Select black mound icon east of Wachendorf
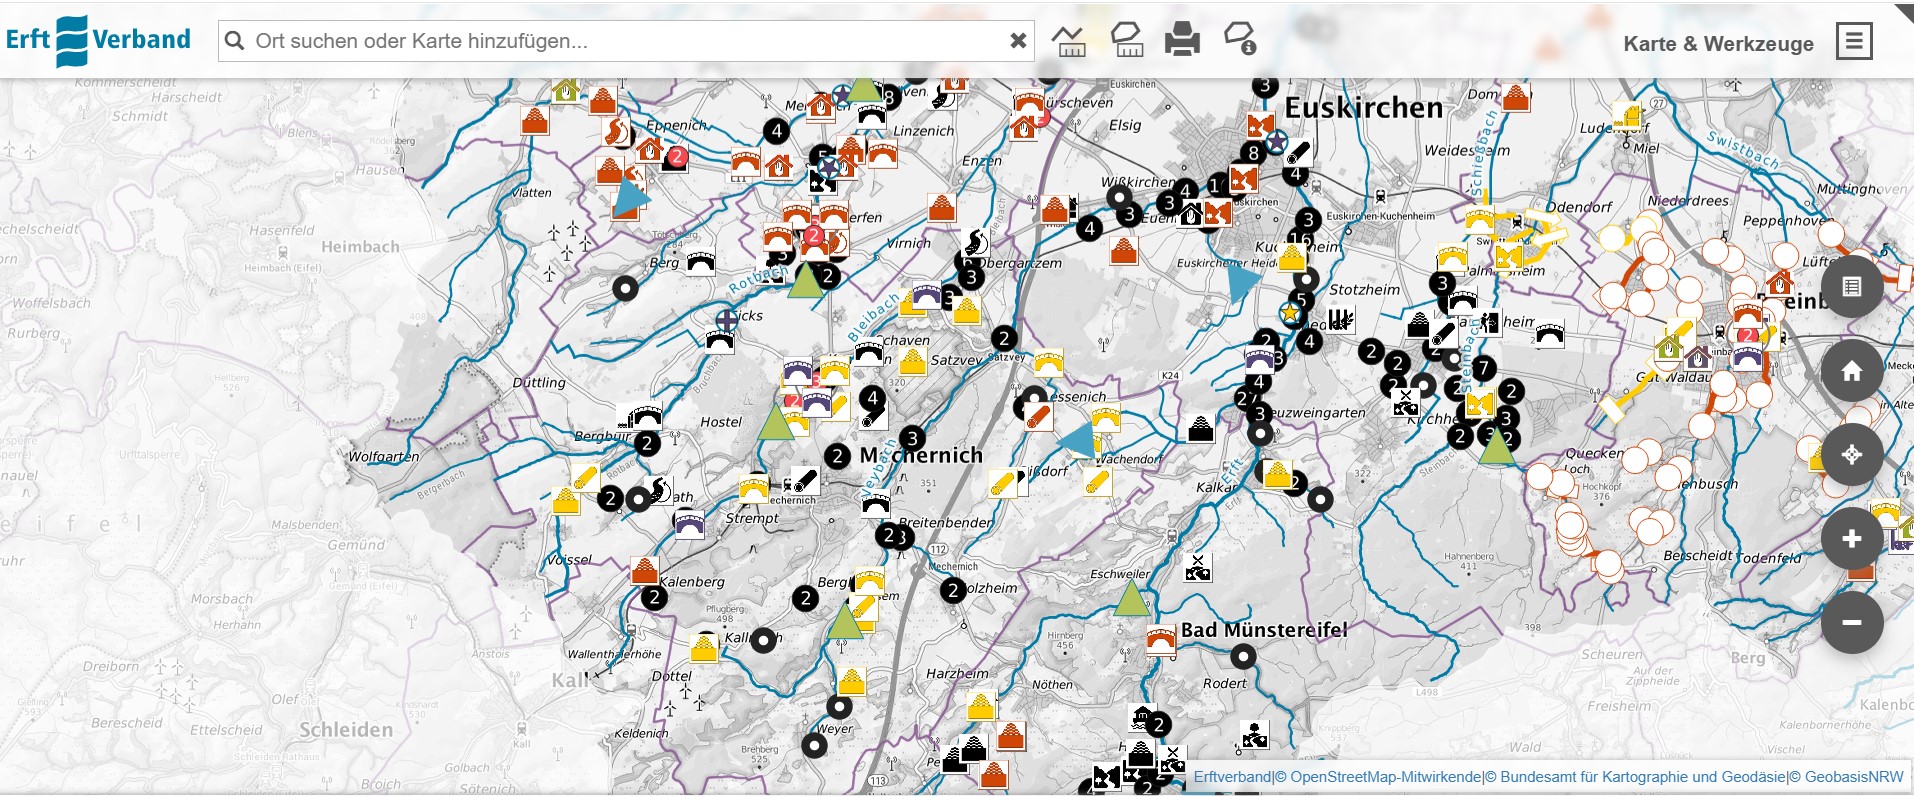The width and height of the screenshot is (1914, 796). (x=1201, y=429)
